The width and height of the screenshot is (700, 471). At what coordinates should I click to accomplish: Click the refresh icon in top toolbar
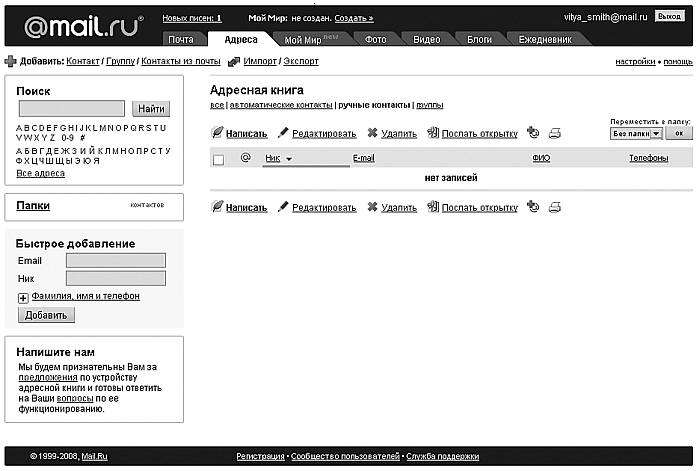pos(533,133)
